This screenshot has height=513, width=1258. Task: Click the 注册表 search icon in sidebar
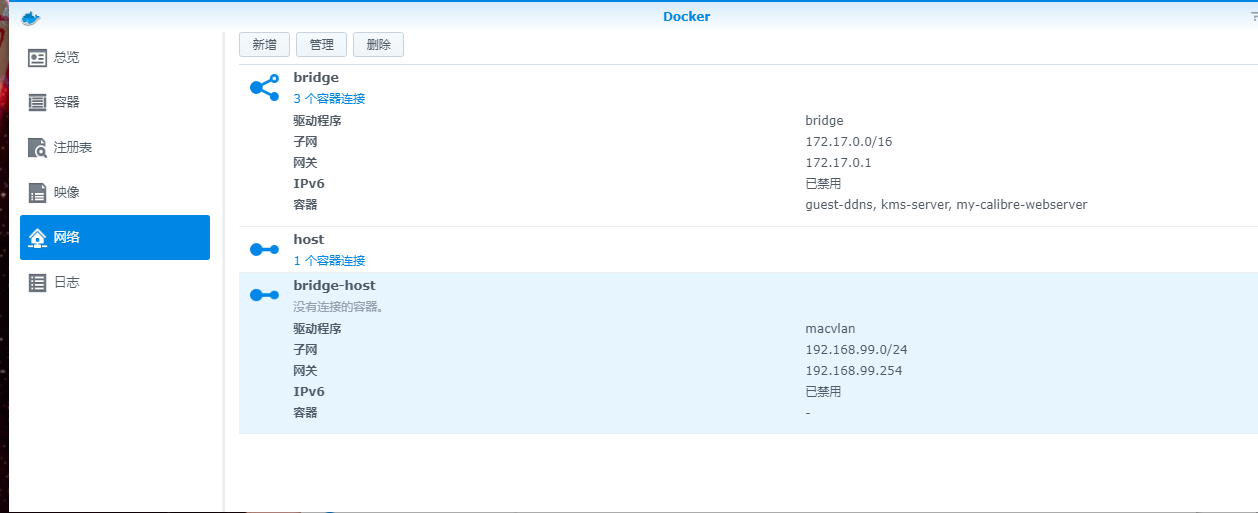coord(38,147)
